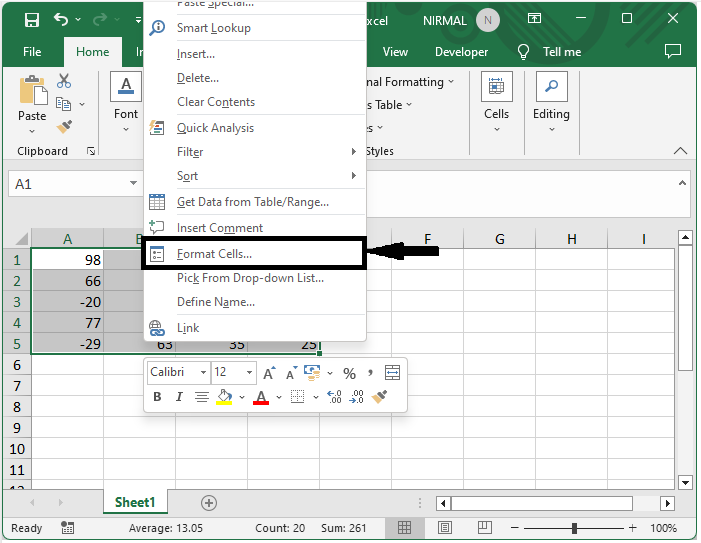This screenshot has width=701, height=543.
Task: Open the Undo history dropdown
Action: (78, 20)
